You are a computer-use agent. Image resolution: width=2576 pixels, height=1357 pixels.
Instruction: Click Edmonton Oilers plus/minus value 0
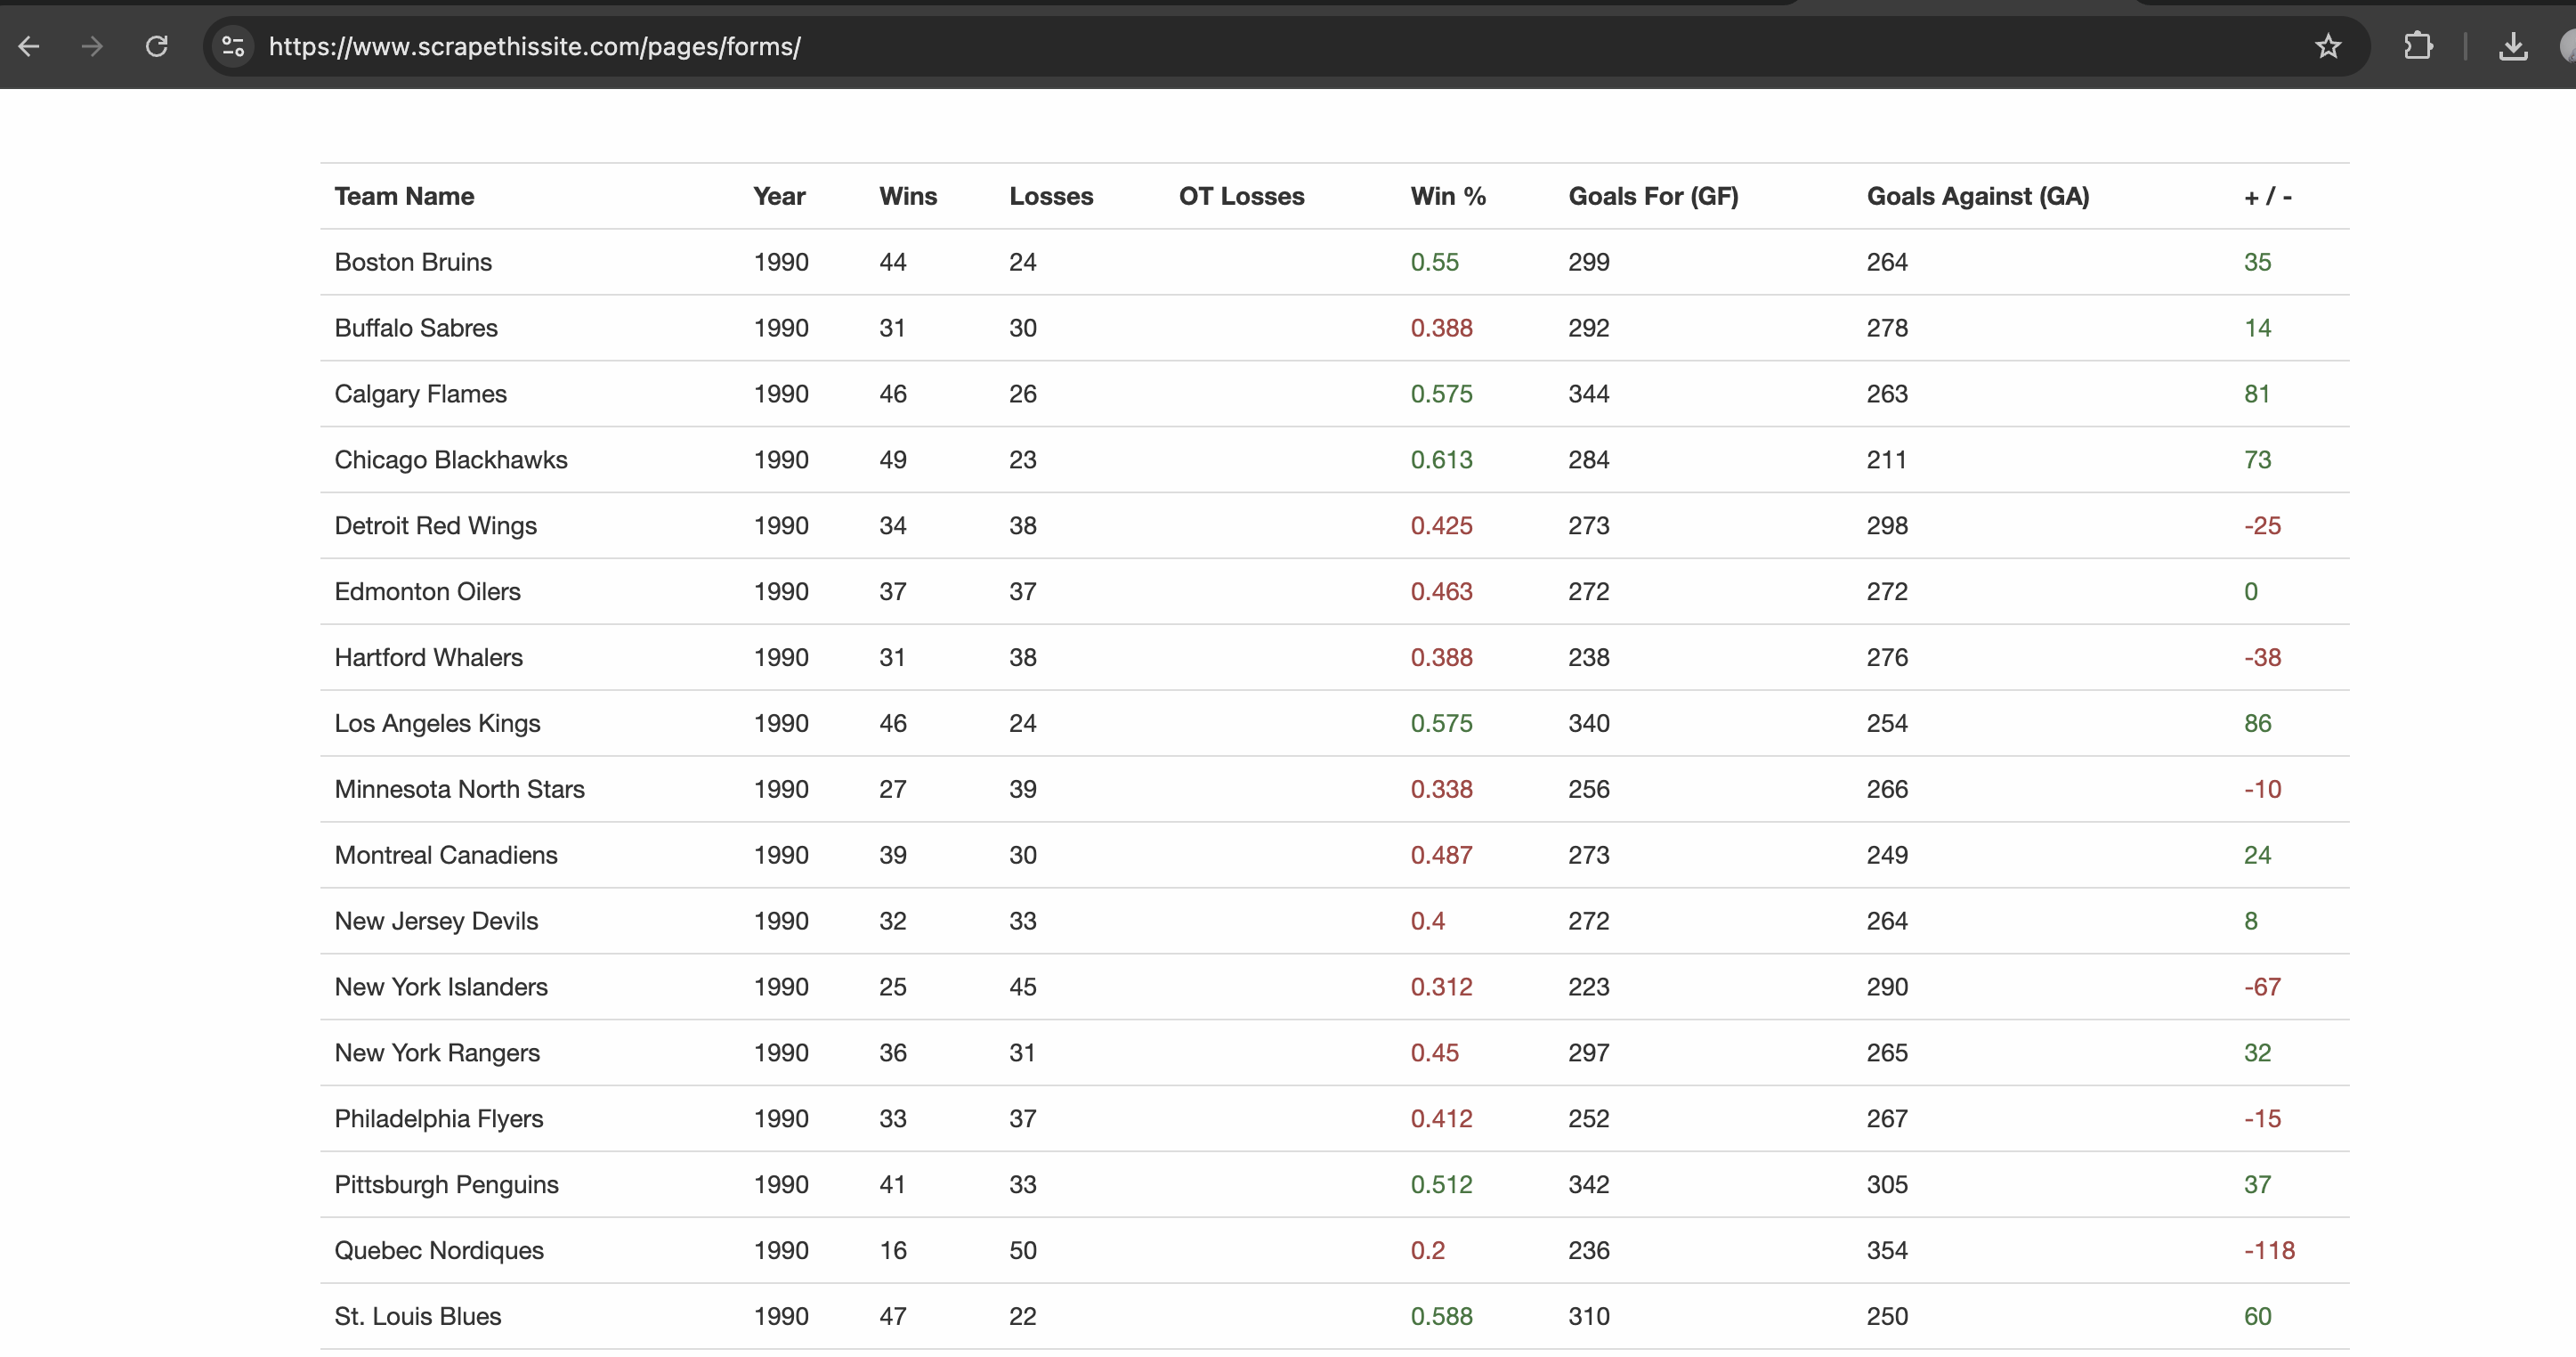[2250, 592]
